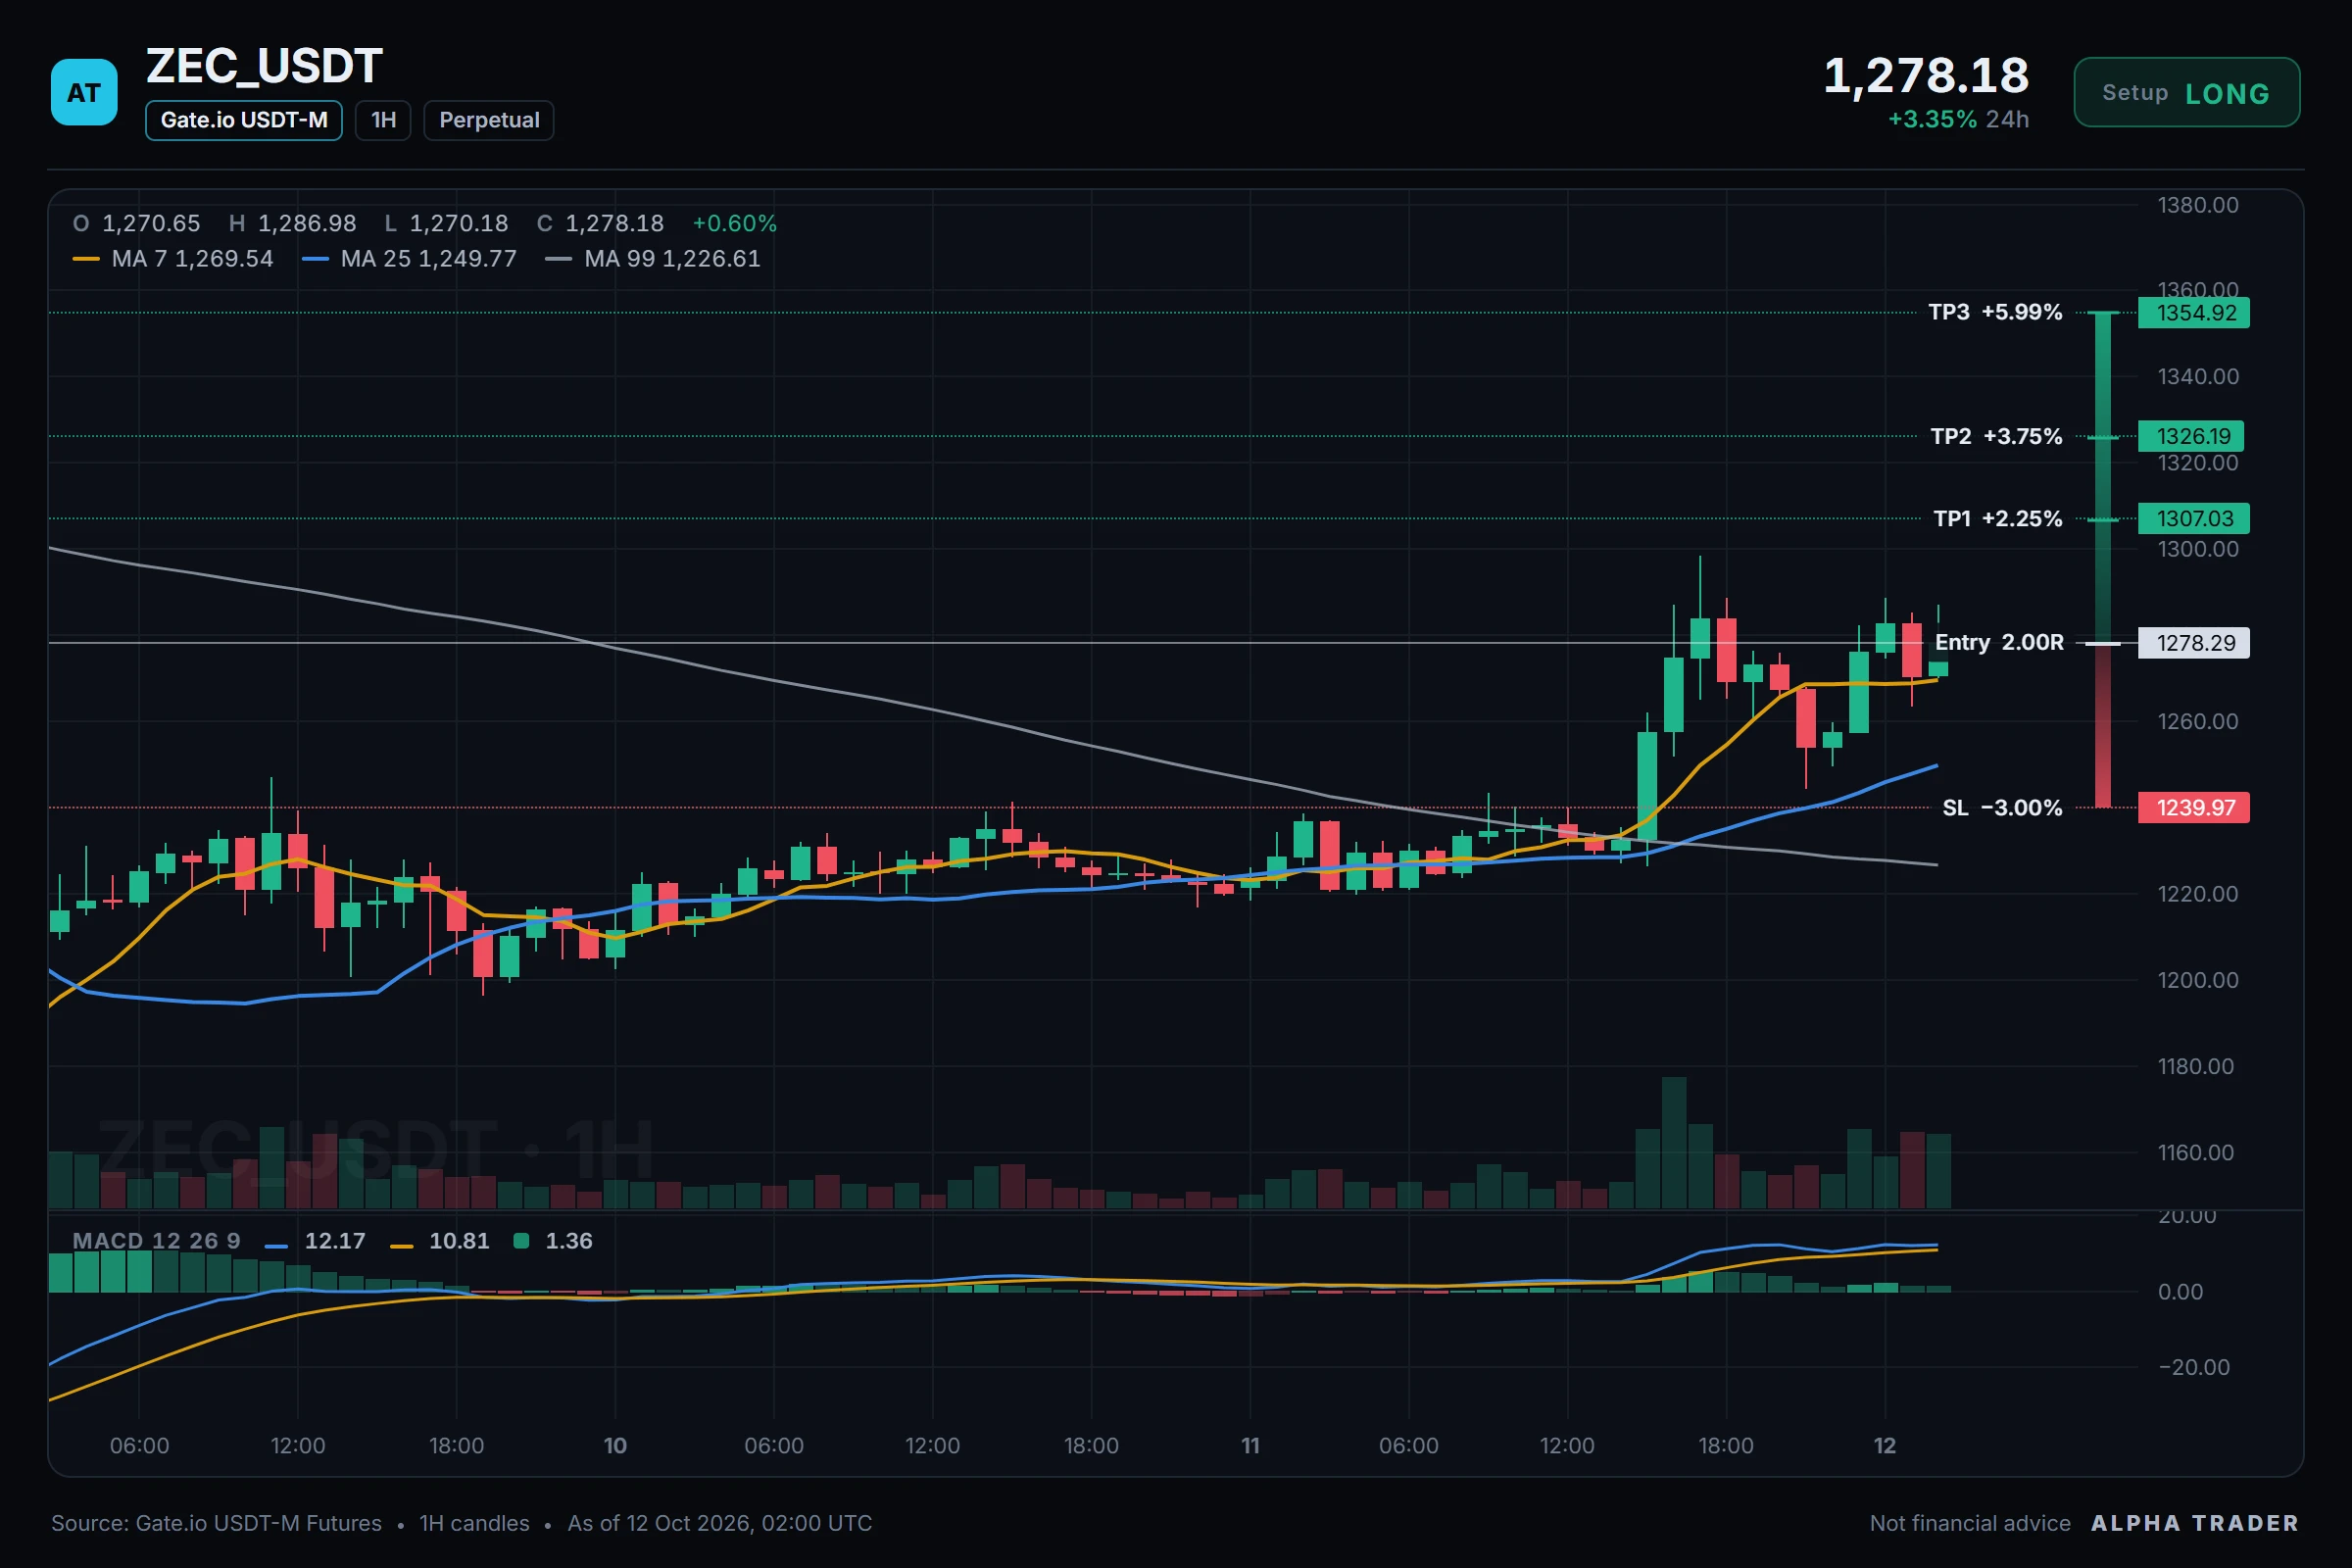Click the high value 1,286.98
The height and width of the screenshot is (1568, 2352).
point(307,223)
